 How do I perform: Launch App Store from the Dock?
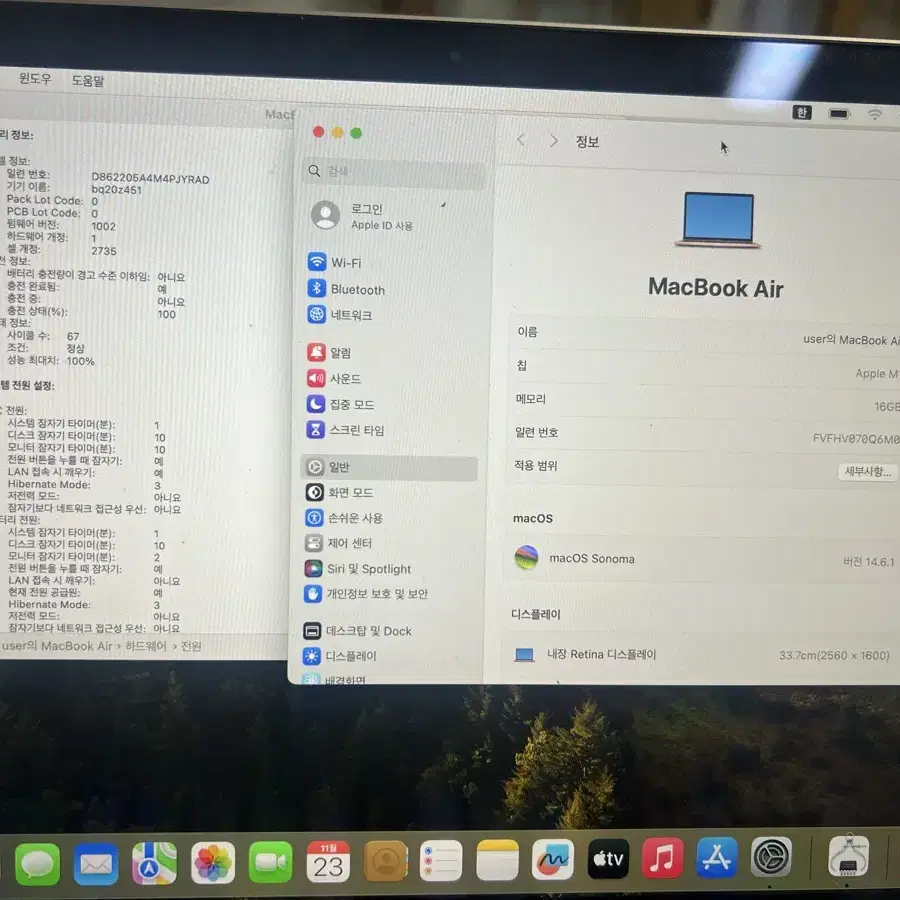point(717,858)
